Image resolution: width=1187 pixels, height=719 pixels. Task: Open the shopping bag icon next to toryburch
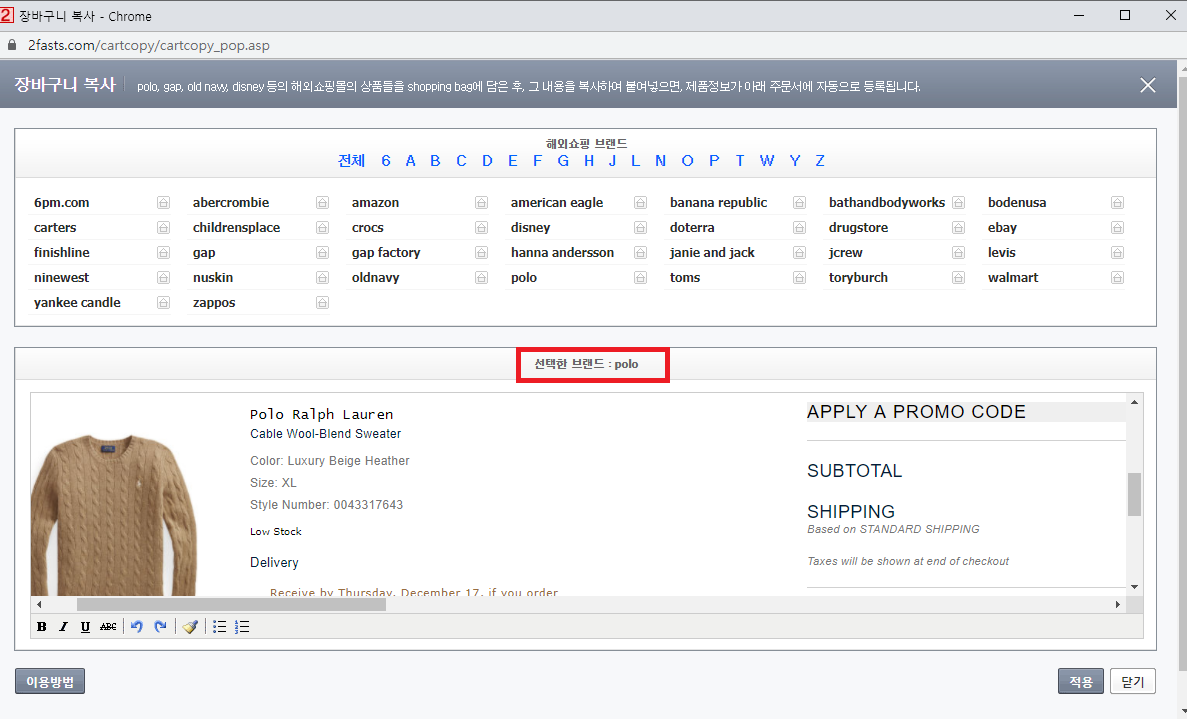click(958, 278)
